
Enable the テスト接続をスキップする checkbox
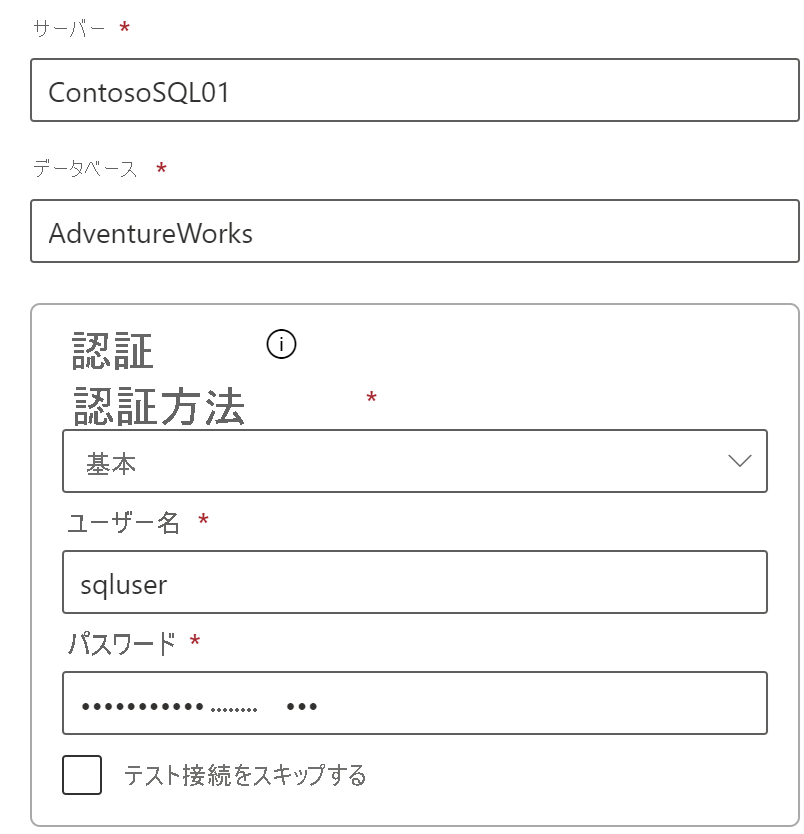point(82,775)
